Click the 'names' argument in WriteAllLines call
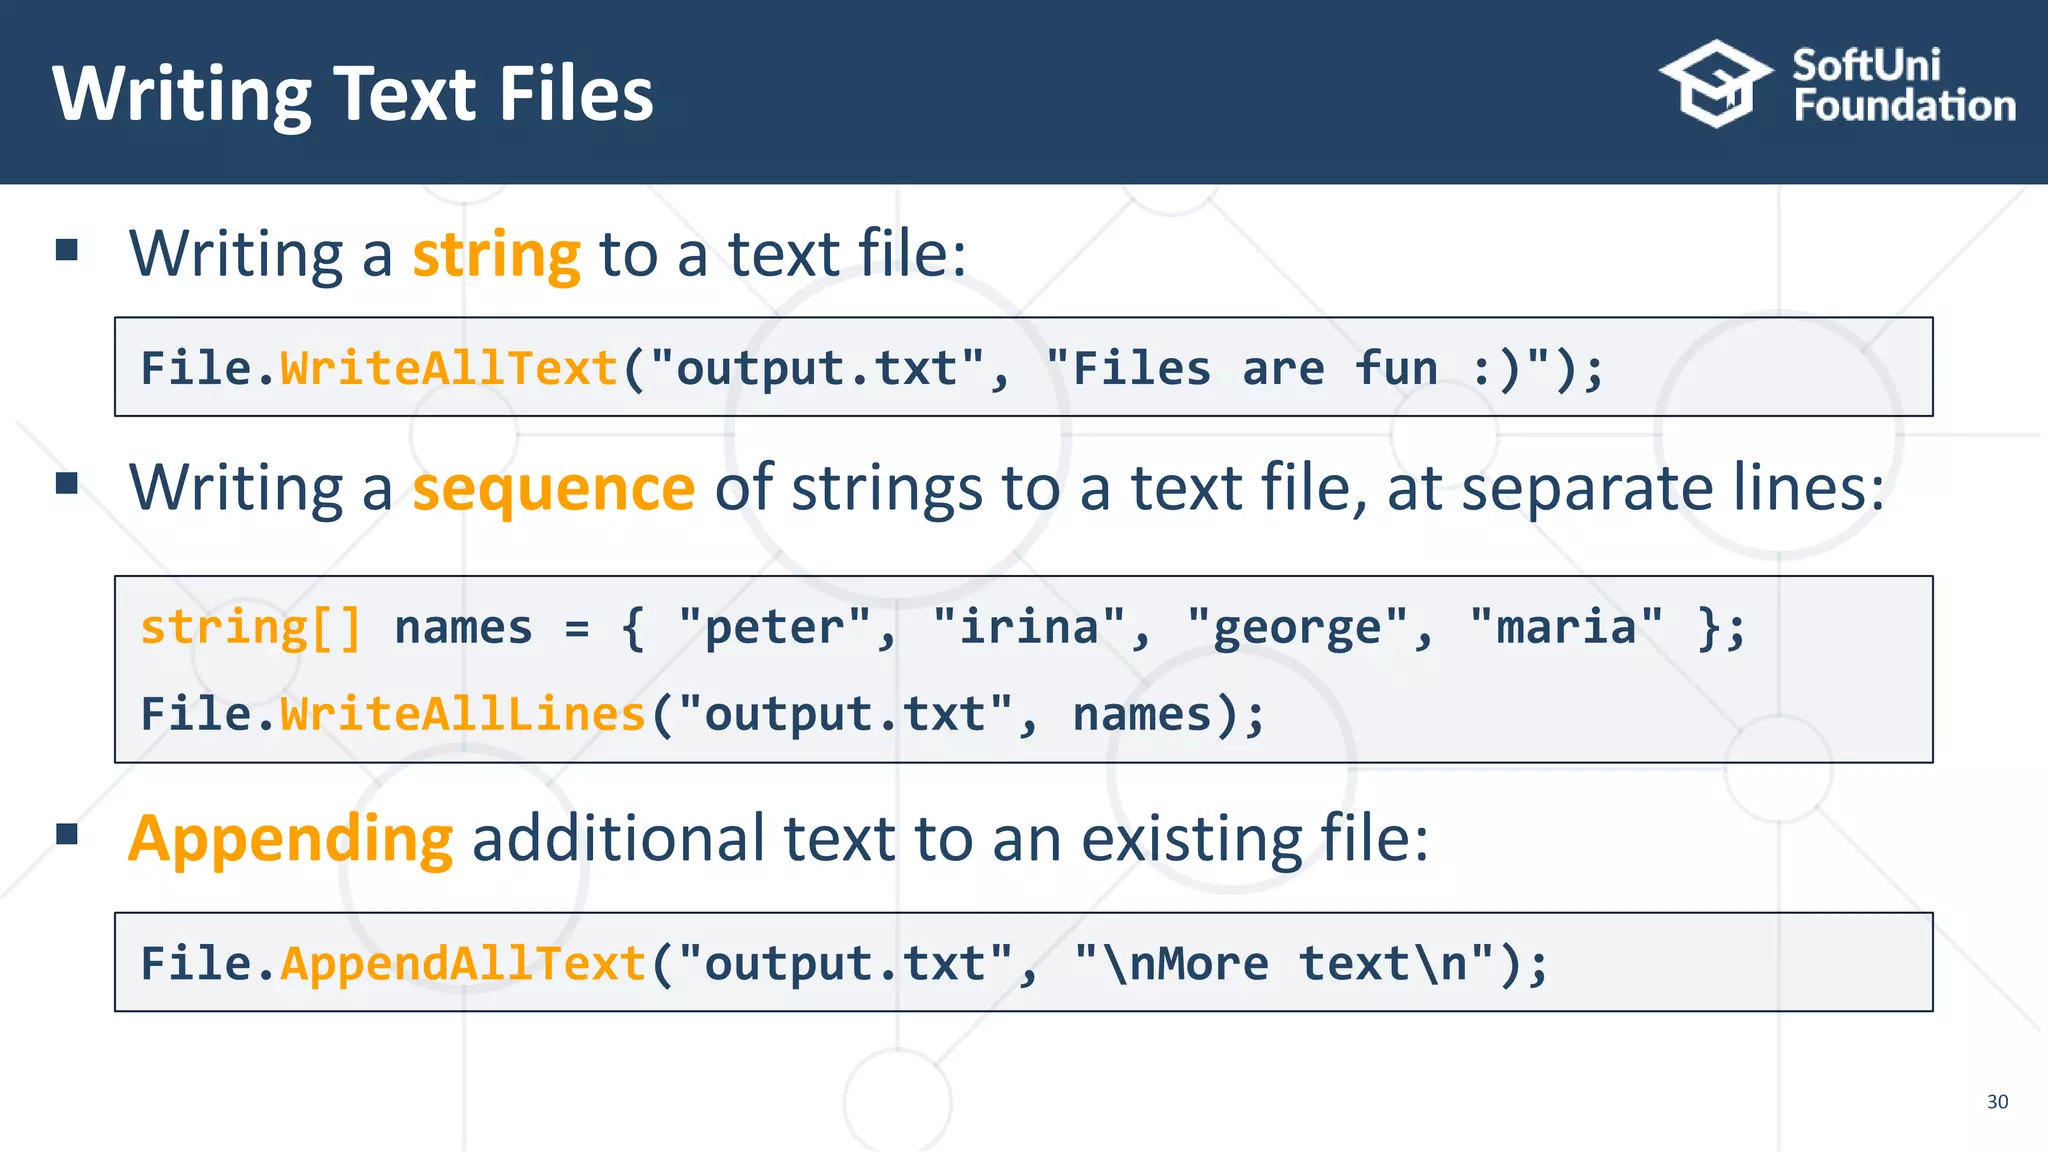The width and height of the screenshot is (2048, 1152). tap(1142, 714)
